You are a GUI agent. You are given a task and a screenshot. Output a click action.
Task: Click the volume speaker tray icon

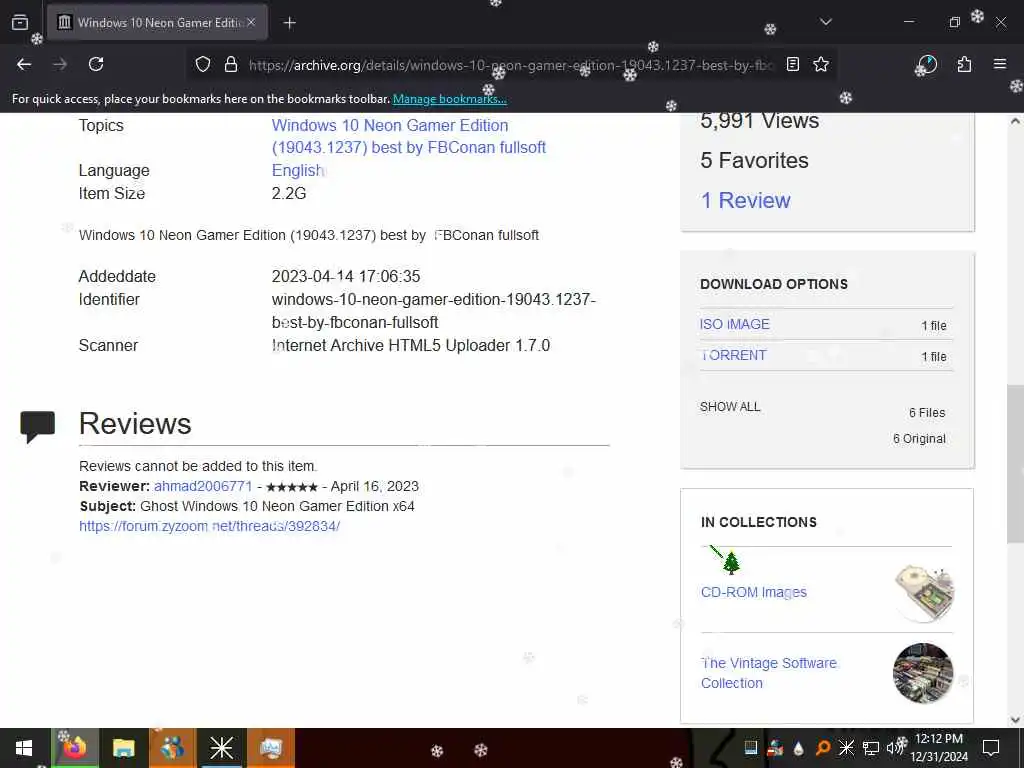(x=895, y=748)
